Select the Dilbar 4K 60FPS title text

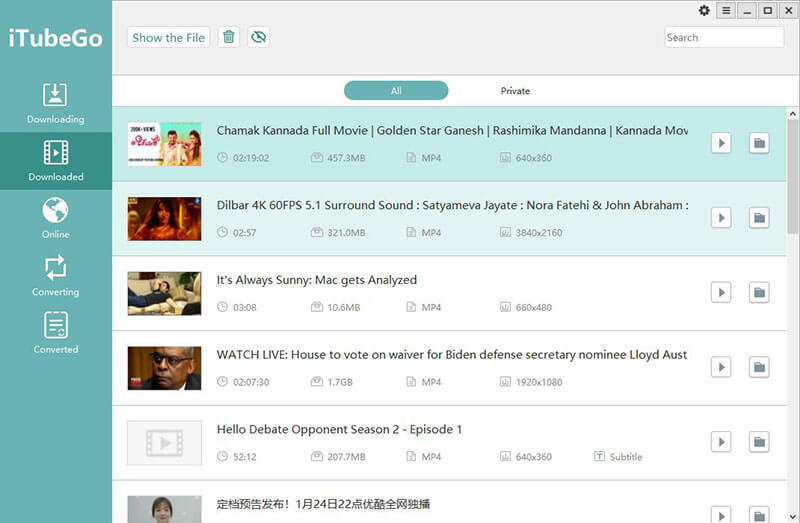[453, 205]
